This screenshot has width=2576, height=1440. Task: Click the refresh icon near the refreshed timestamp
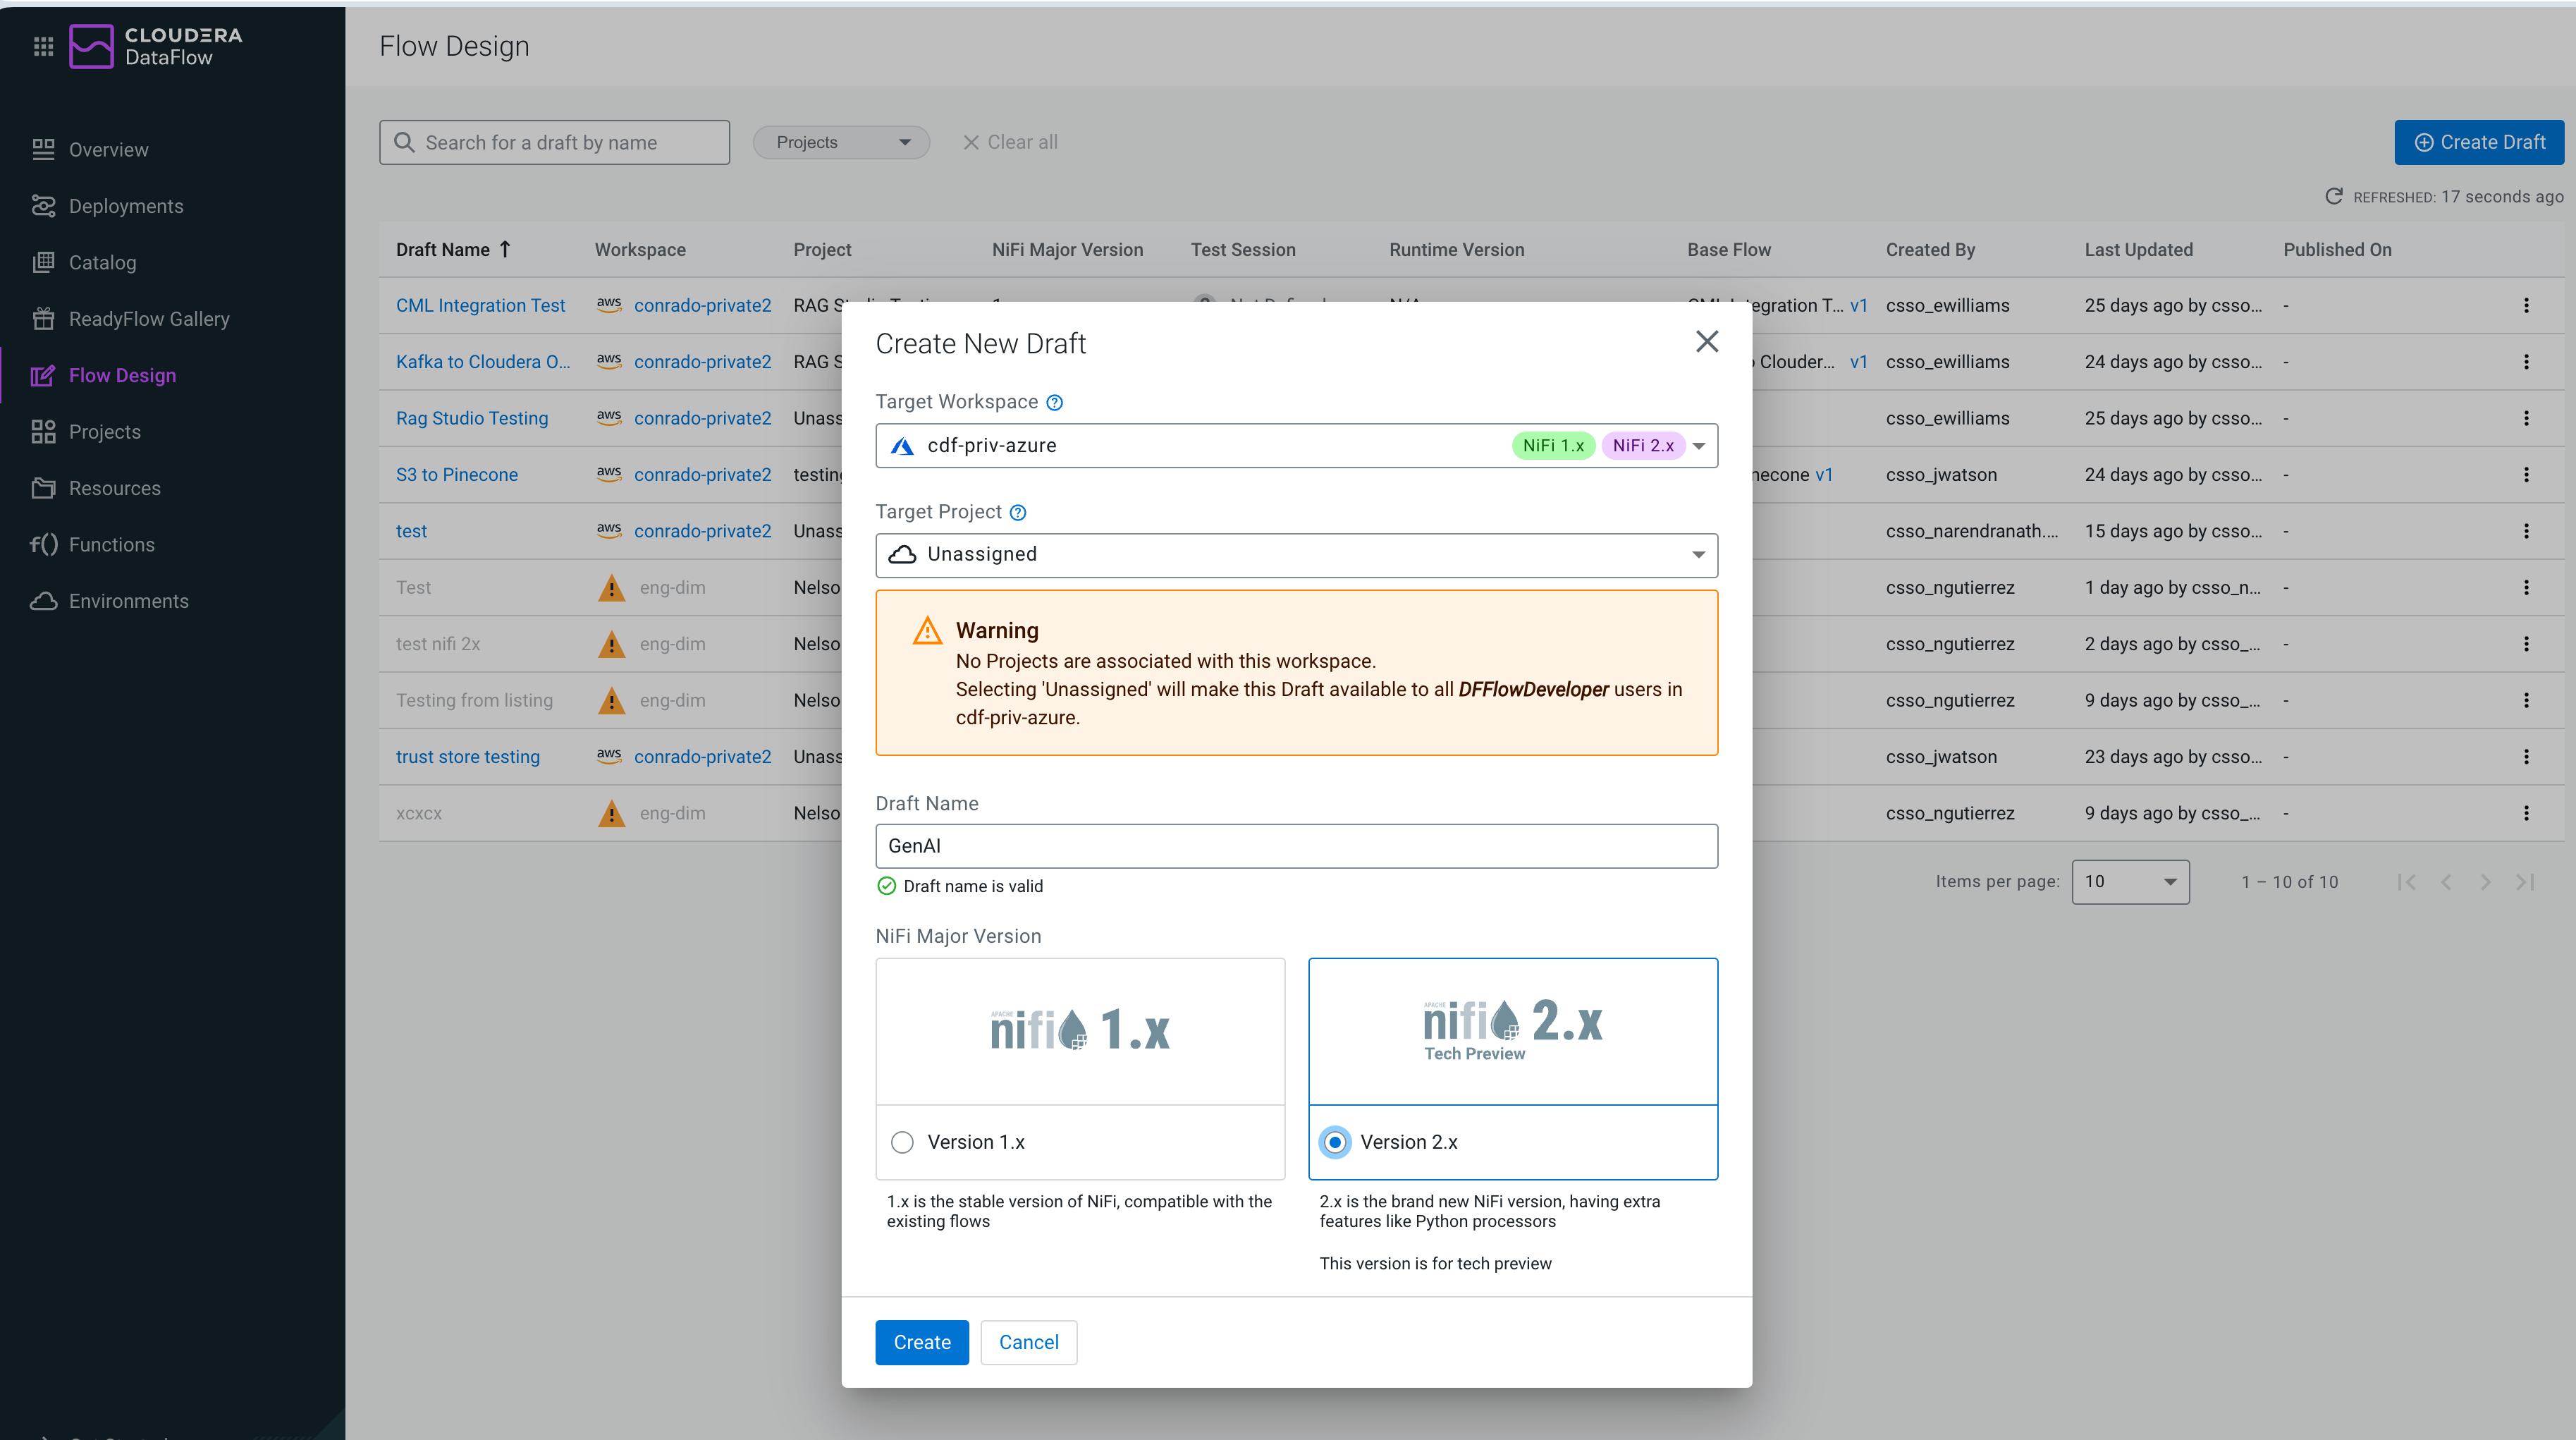[2334, 196]
